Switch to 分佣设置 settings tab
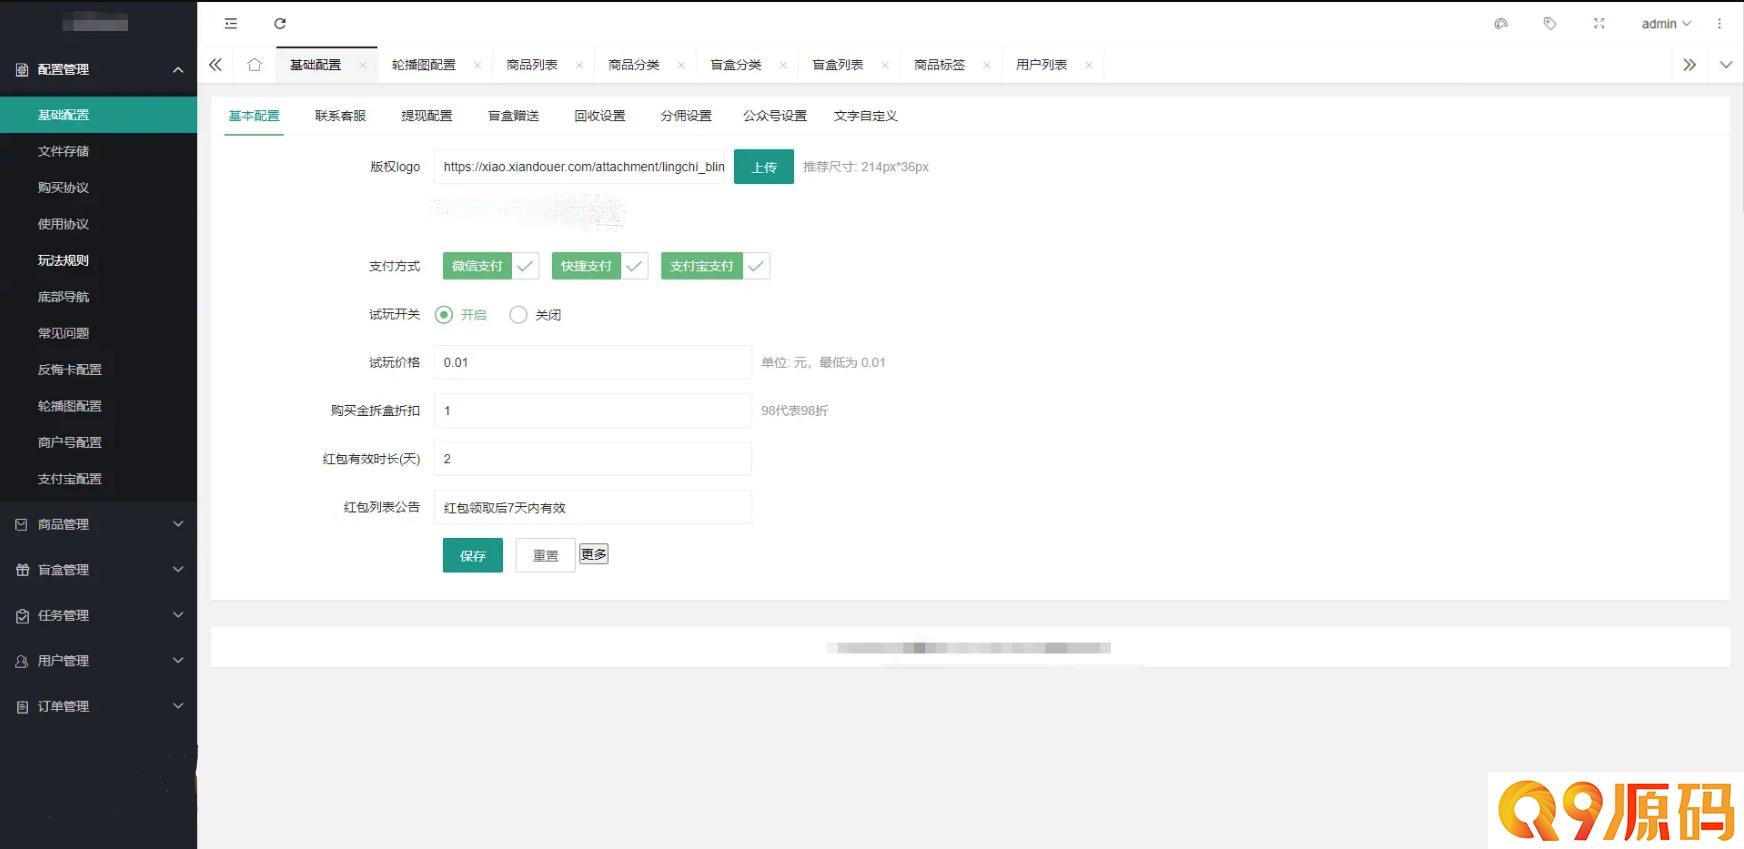Viewport: 1744px width, 849px height. (x=686, y=116)
